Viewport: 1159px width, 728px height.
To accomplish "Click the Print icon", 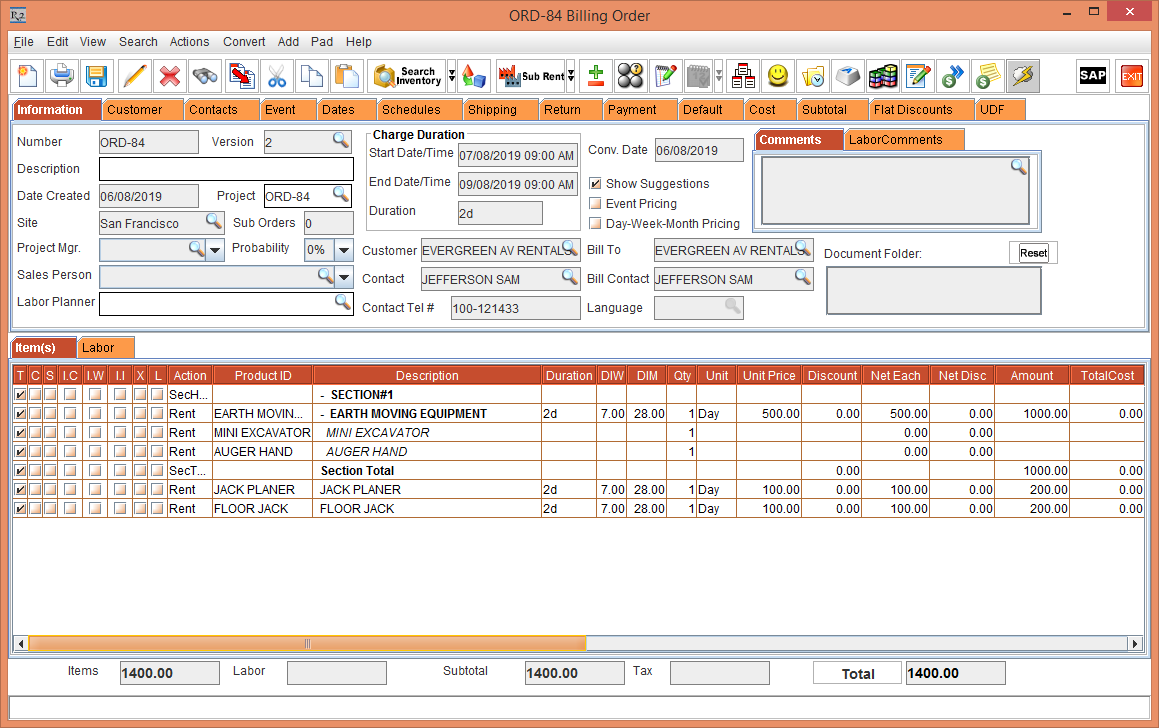I will point(61,75).
